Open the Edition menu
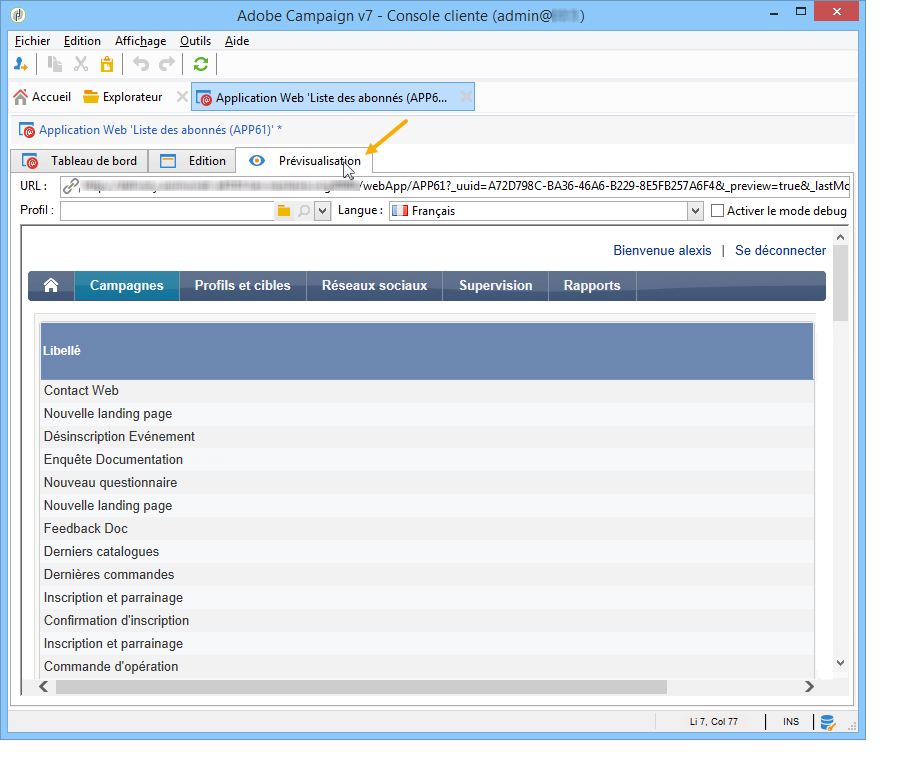This screenshot has height=781, width=919. click(x=82, y=41)
